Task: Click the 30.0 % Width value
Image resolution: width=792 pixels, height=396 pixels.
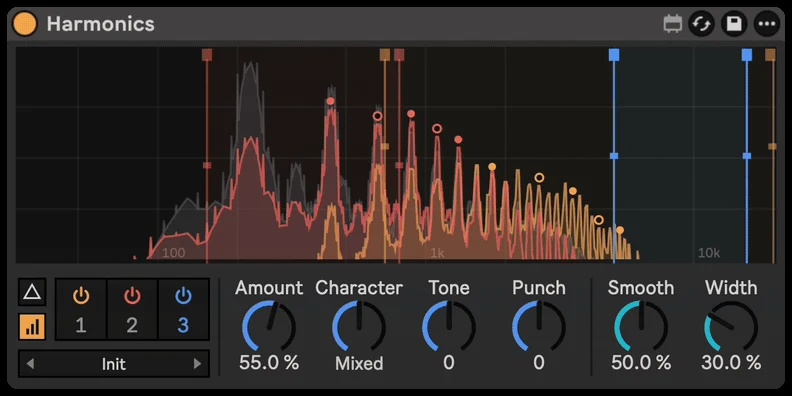Action: [731, 363]
